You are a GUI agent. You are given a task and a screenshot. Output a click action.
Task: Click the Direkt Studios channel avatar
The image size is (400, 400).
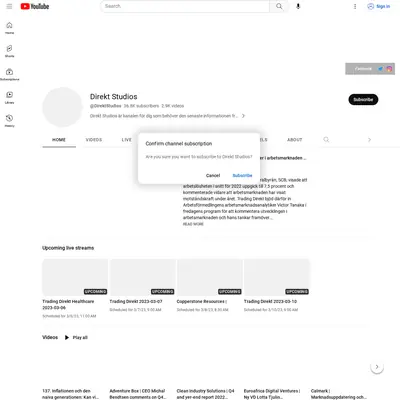coord(62,107)
